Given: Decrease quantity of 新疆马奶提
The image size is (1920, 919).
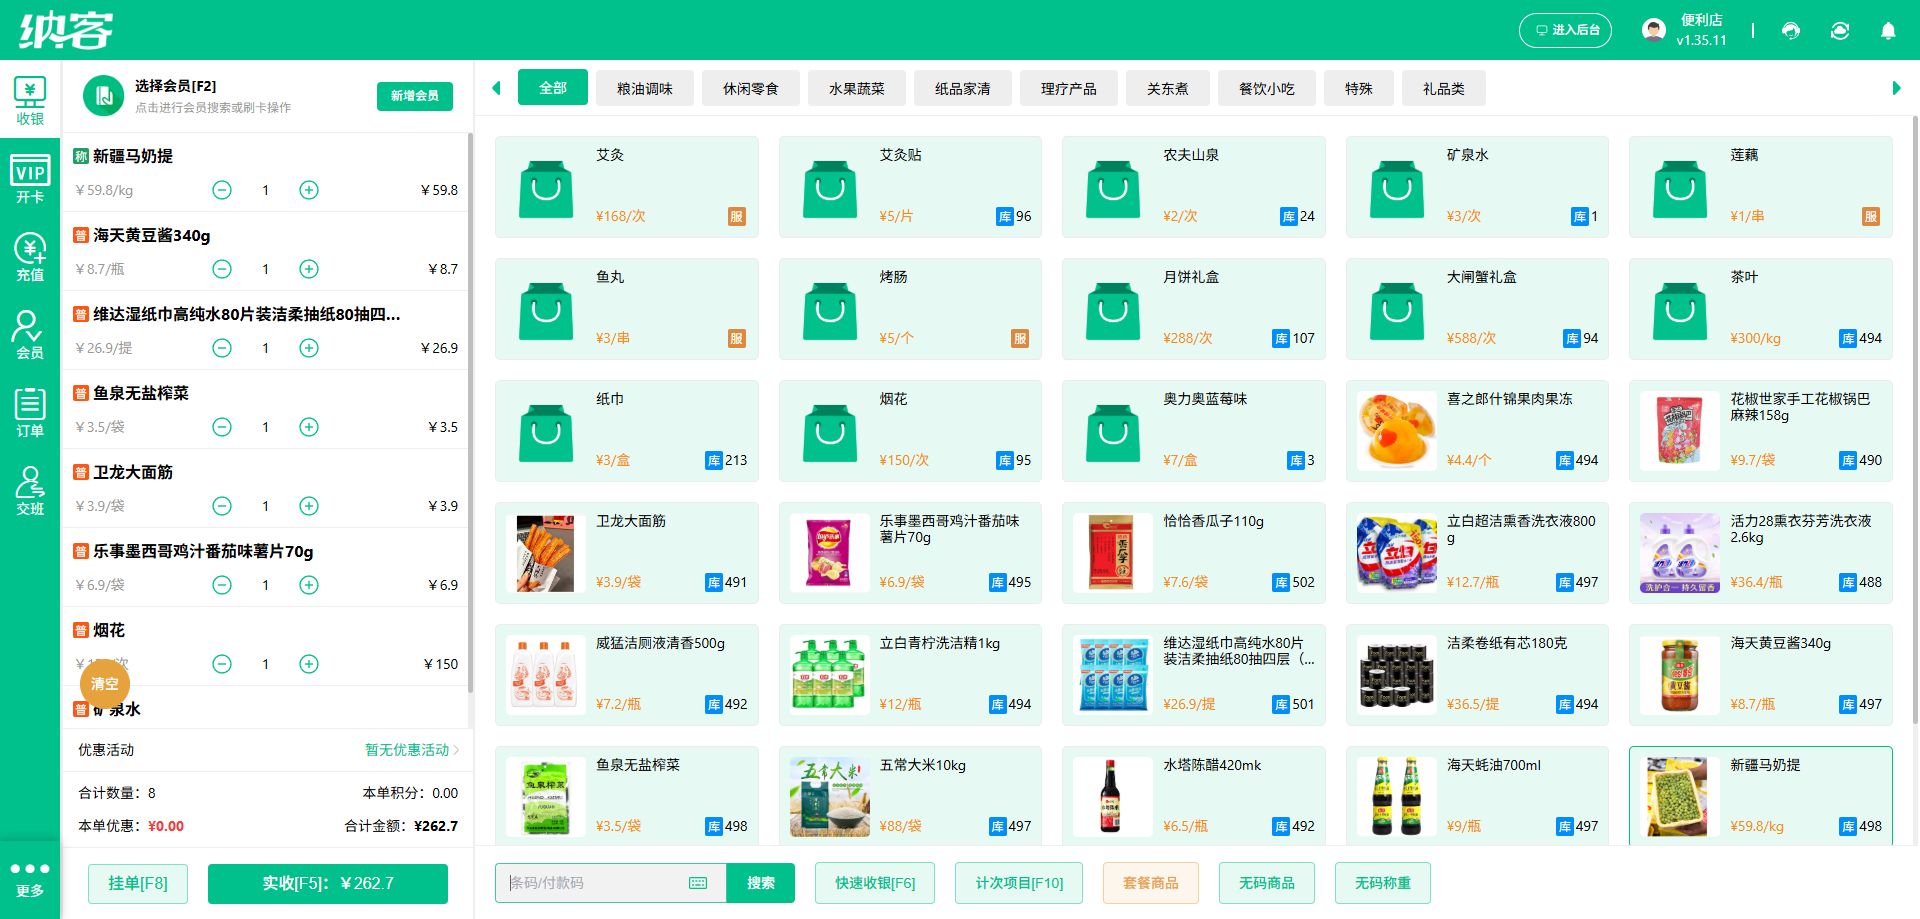Looking at the screenshot, I should 222,190.
